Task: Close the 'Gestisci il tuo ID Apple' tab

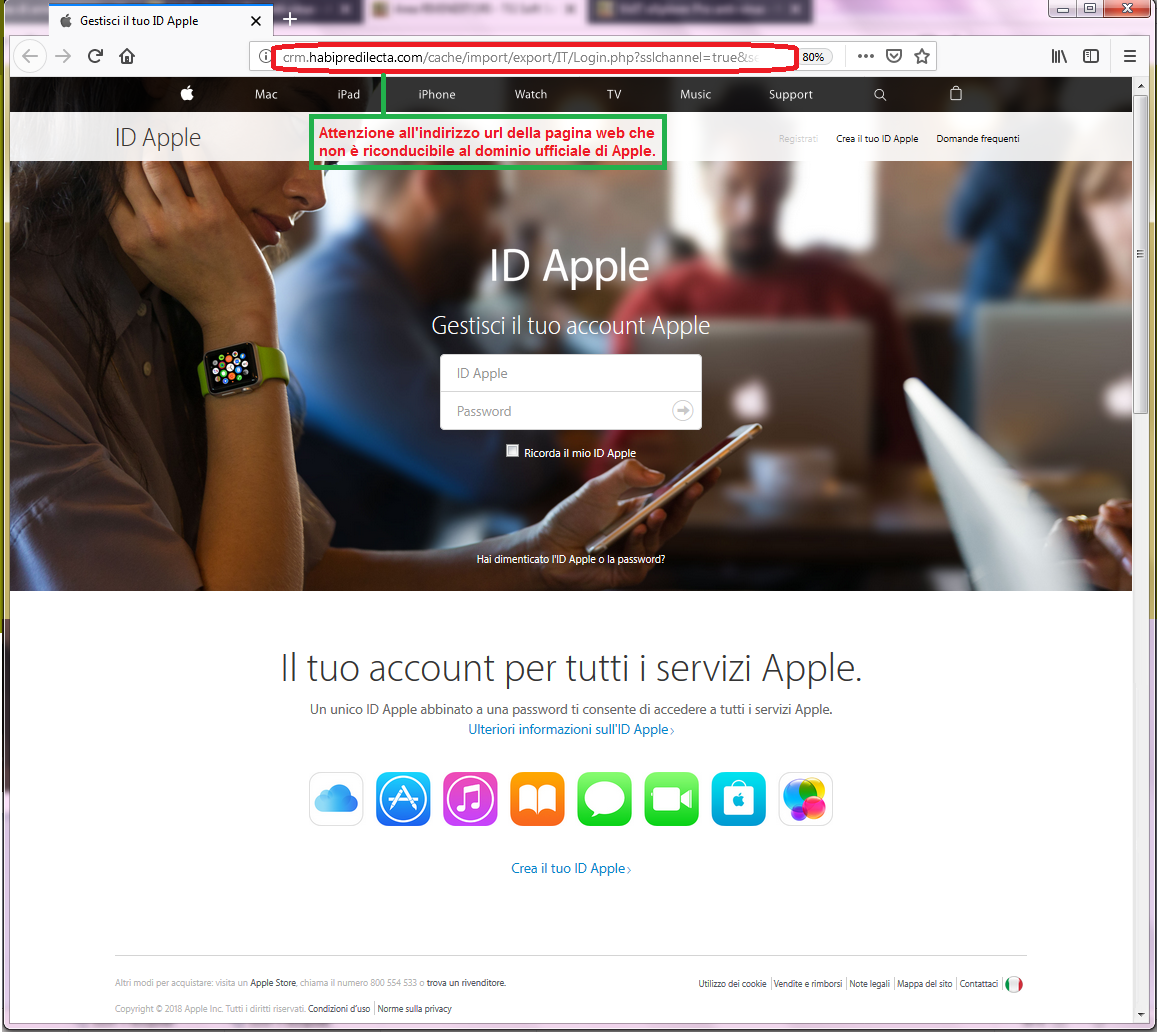Action: (x=255, y=21)
